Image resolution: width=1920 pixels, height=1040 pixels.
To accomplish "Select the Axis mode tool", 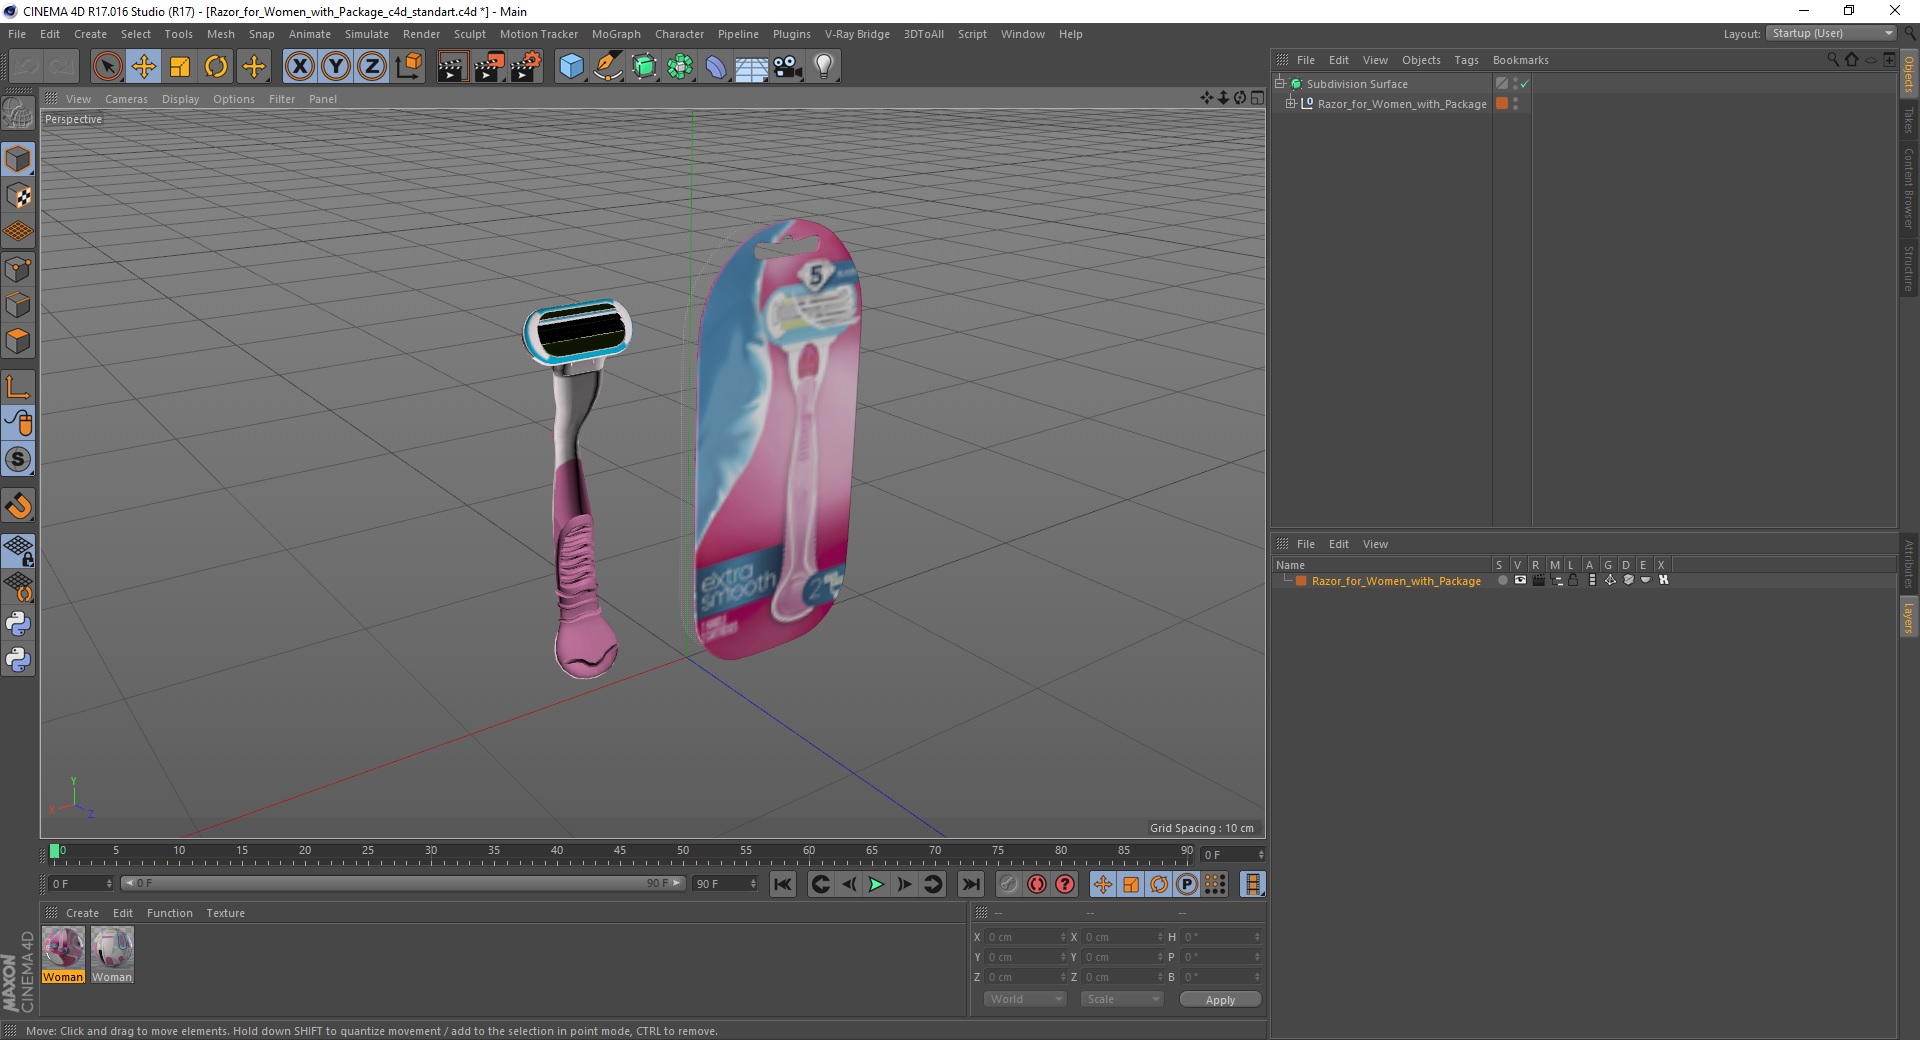I will coord(18,387).
